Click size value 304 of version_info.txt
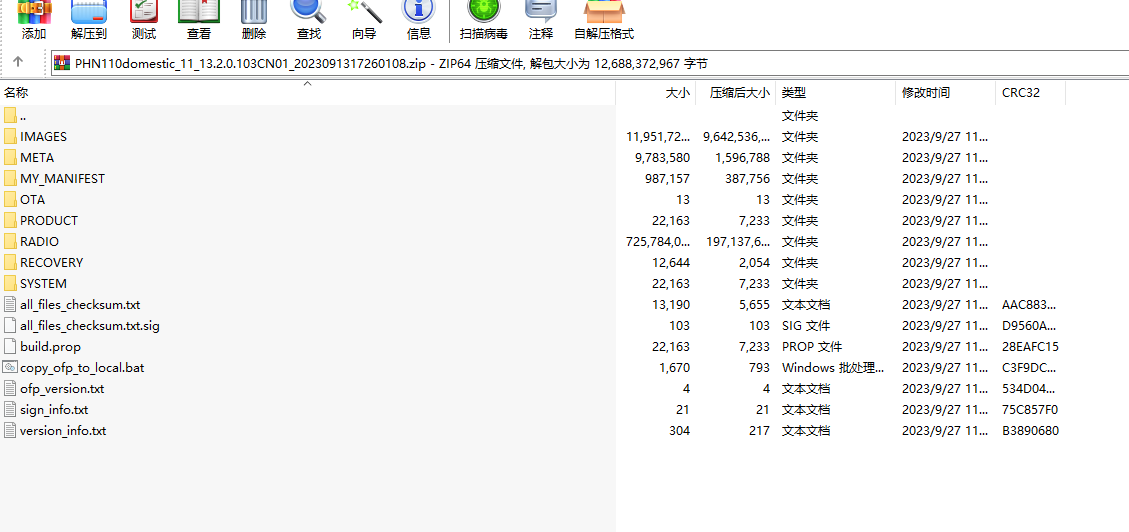Screen dimensions: 1129x532 point(679,430)
